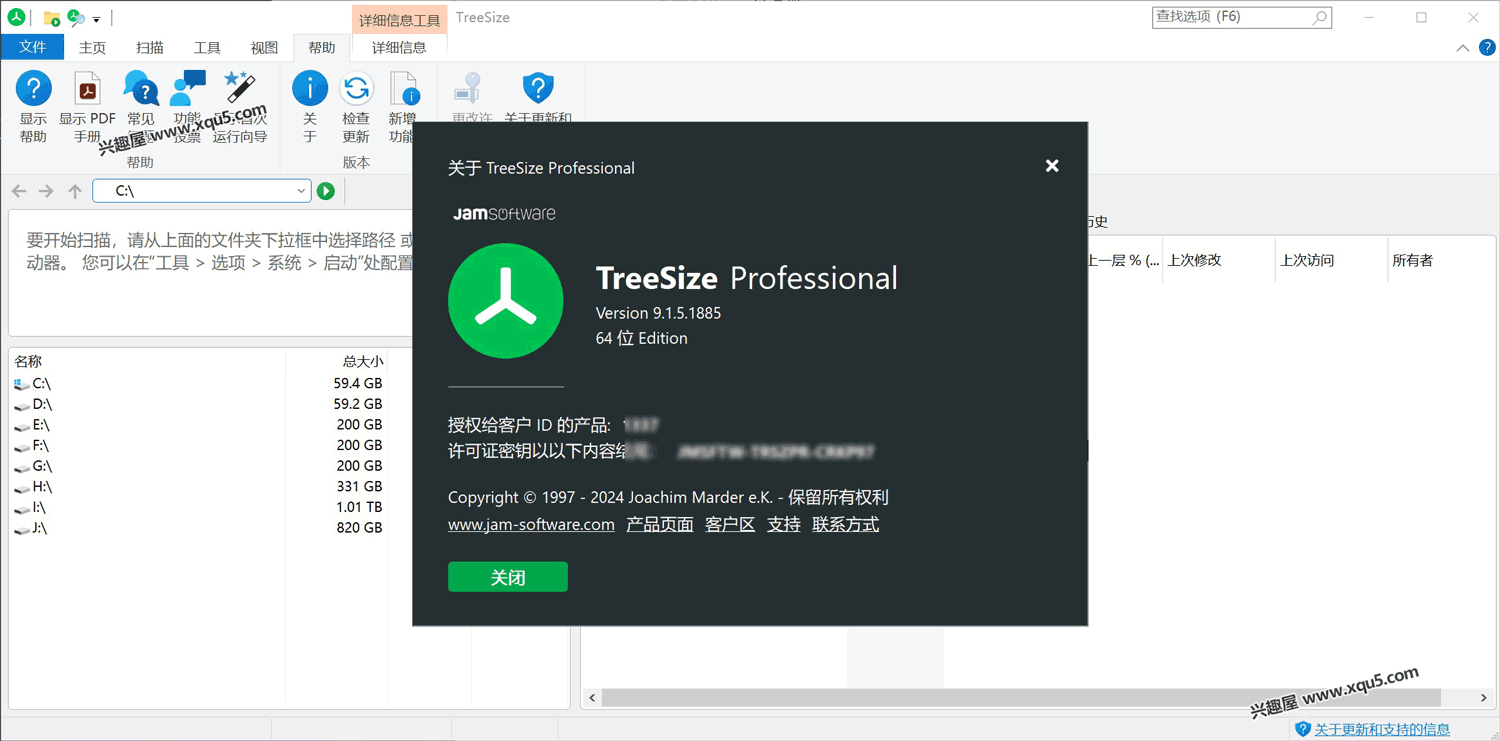
Task: Open the Contact (联系方式) link
Action: pyautogui.click(x=846, y=525)
